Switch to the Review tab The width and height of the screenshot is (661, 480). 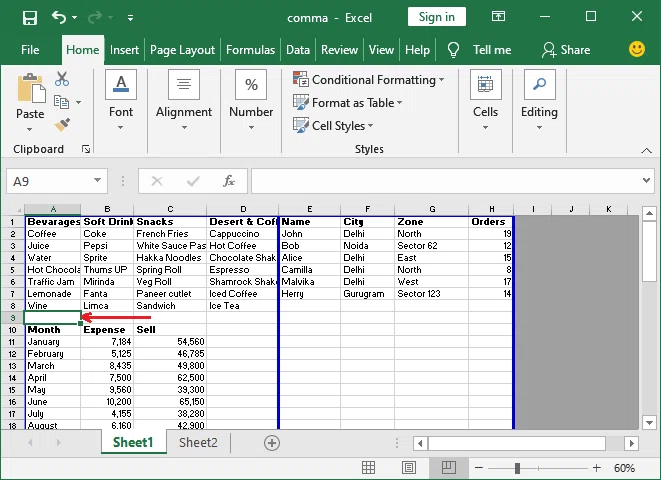[339, 50]
